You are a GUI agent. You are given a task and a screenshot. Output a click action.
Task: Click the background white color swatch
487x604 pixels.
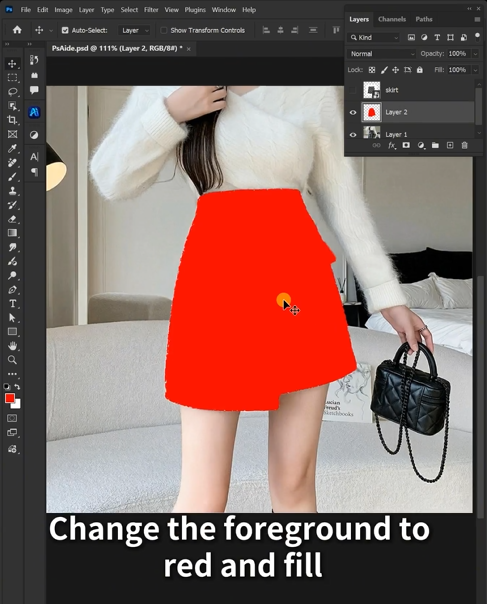[17, 405]
